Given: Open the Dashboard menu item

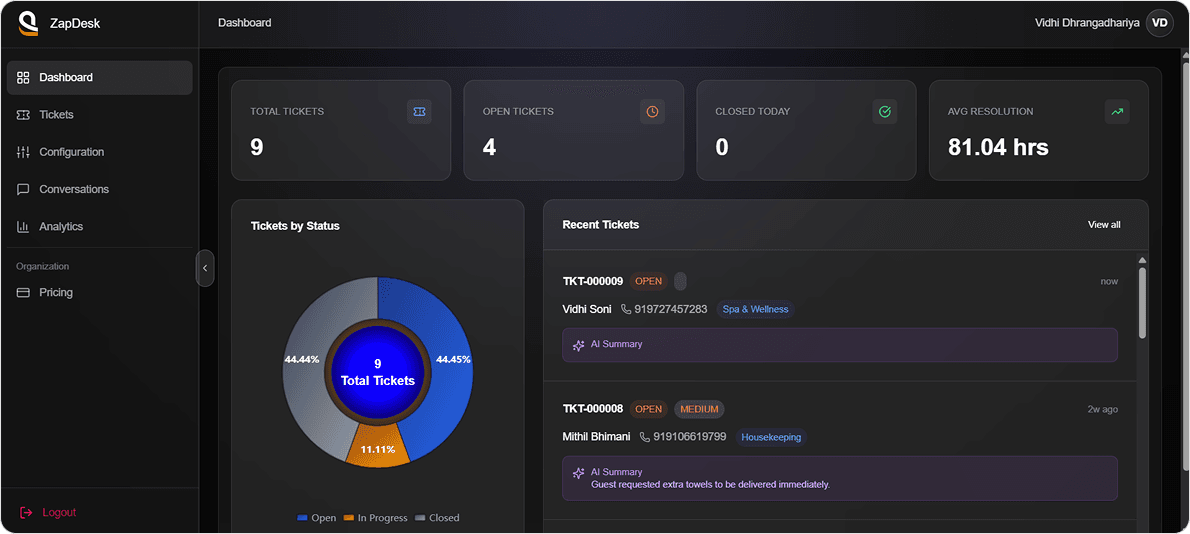Looking at the screenshot, I should (99, 77).
